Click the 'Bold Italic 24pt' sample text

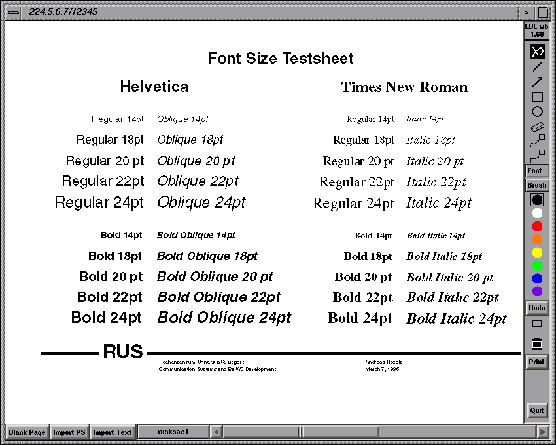pyautogui.click(x=456, y=319)
